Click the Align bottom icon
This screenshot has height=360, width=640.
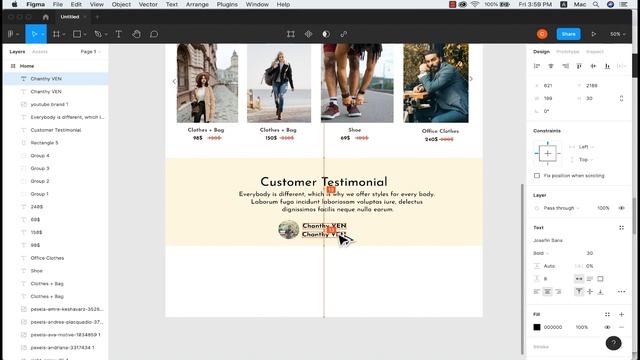(x=607, y=66)
